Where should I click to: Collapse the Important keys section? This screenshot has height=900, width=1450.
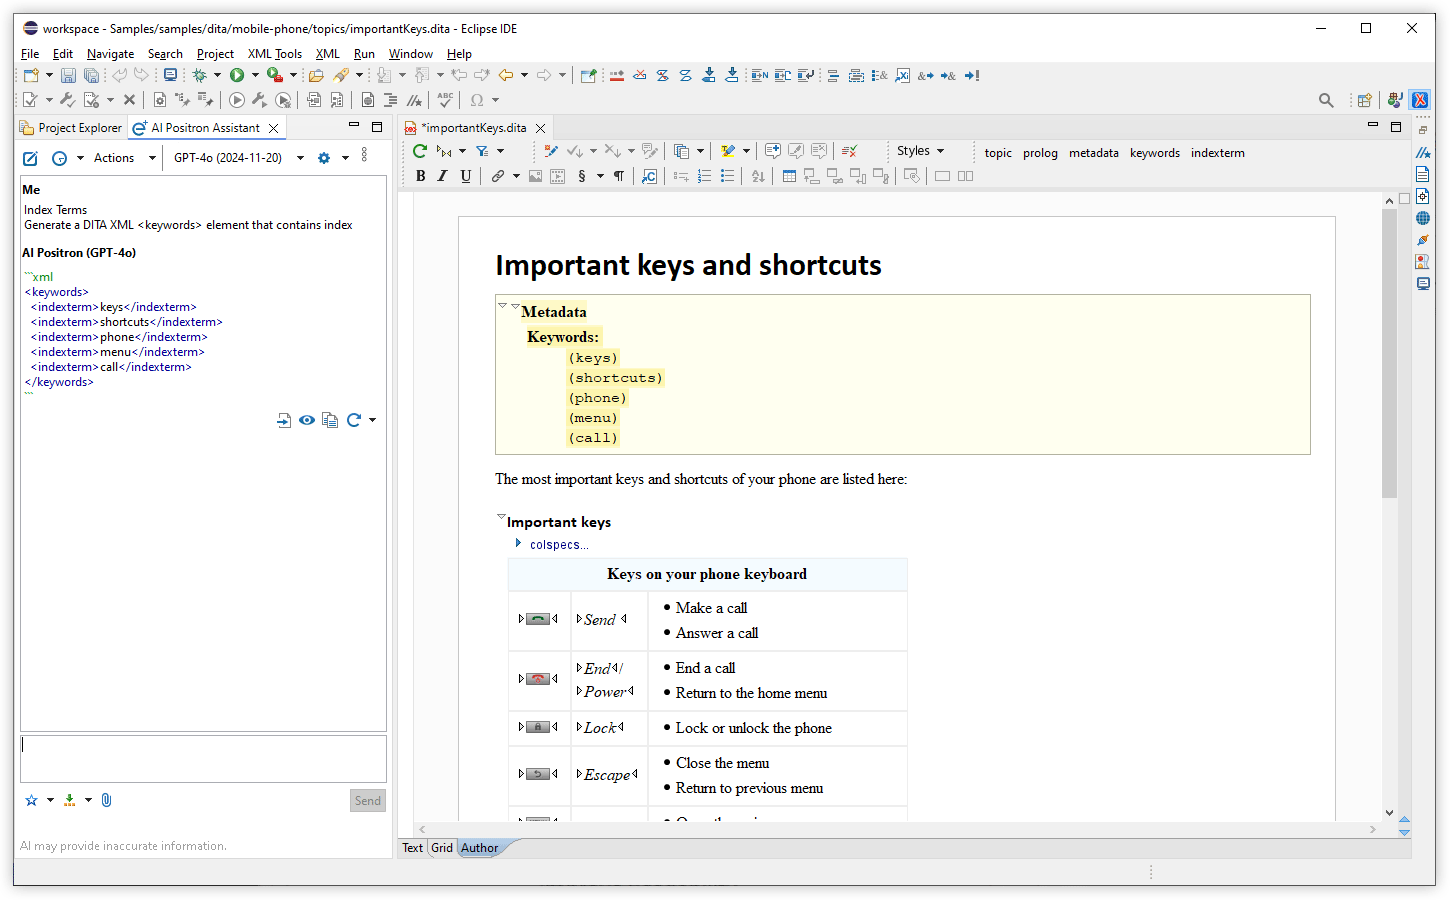[501, 516]
